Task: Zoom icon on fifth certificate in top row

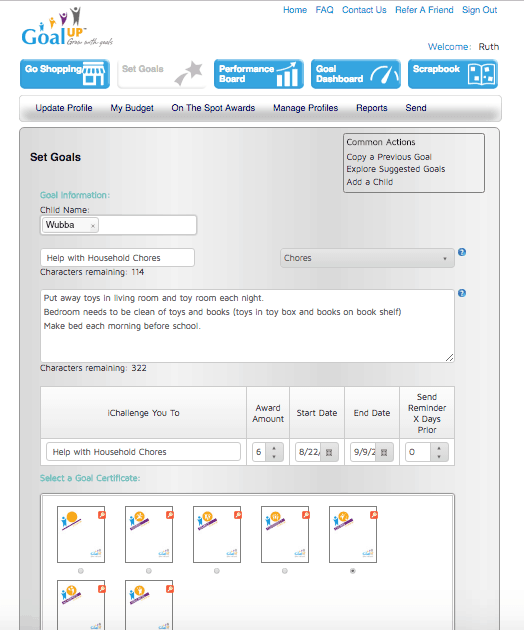Action: point(373,515)
